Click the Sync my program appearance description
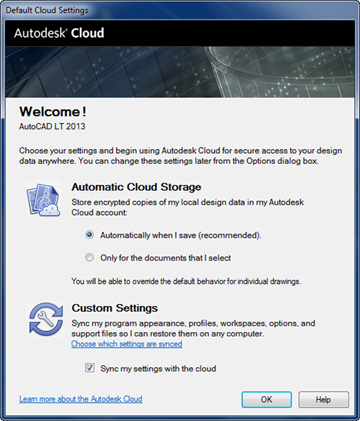 click(193, 328)
